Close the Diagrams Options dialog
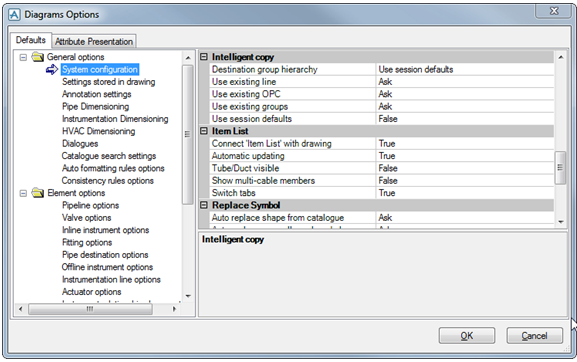Screen dimensions: 577x362 click(554, 11)
